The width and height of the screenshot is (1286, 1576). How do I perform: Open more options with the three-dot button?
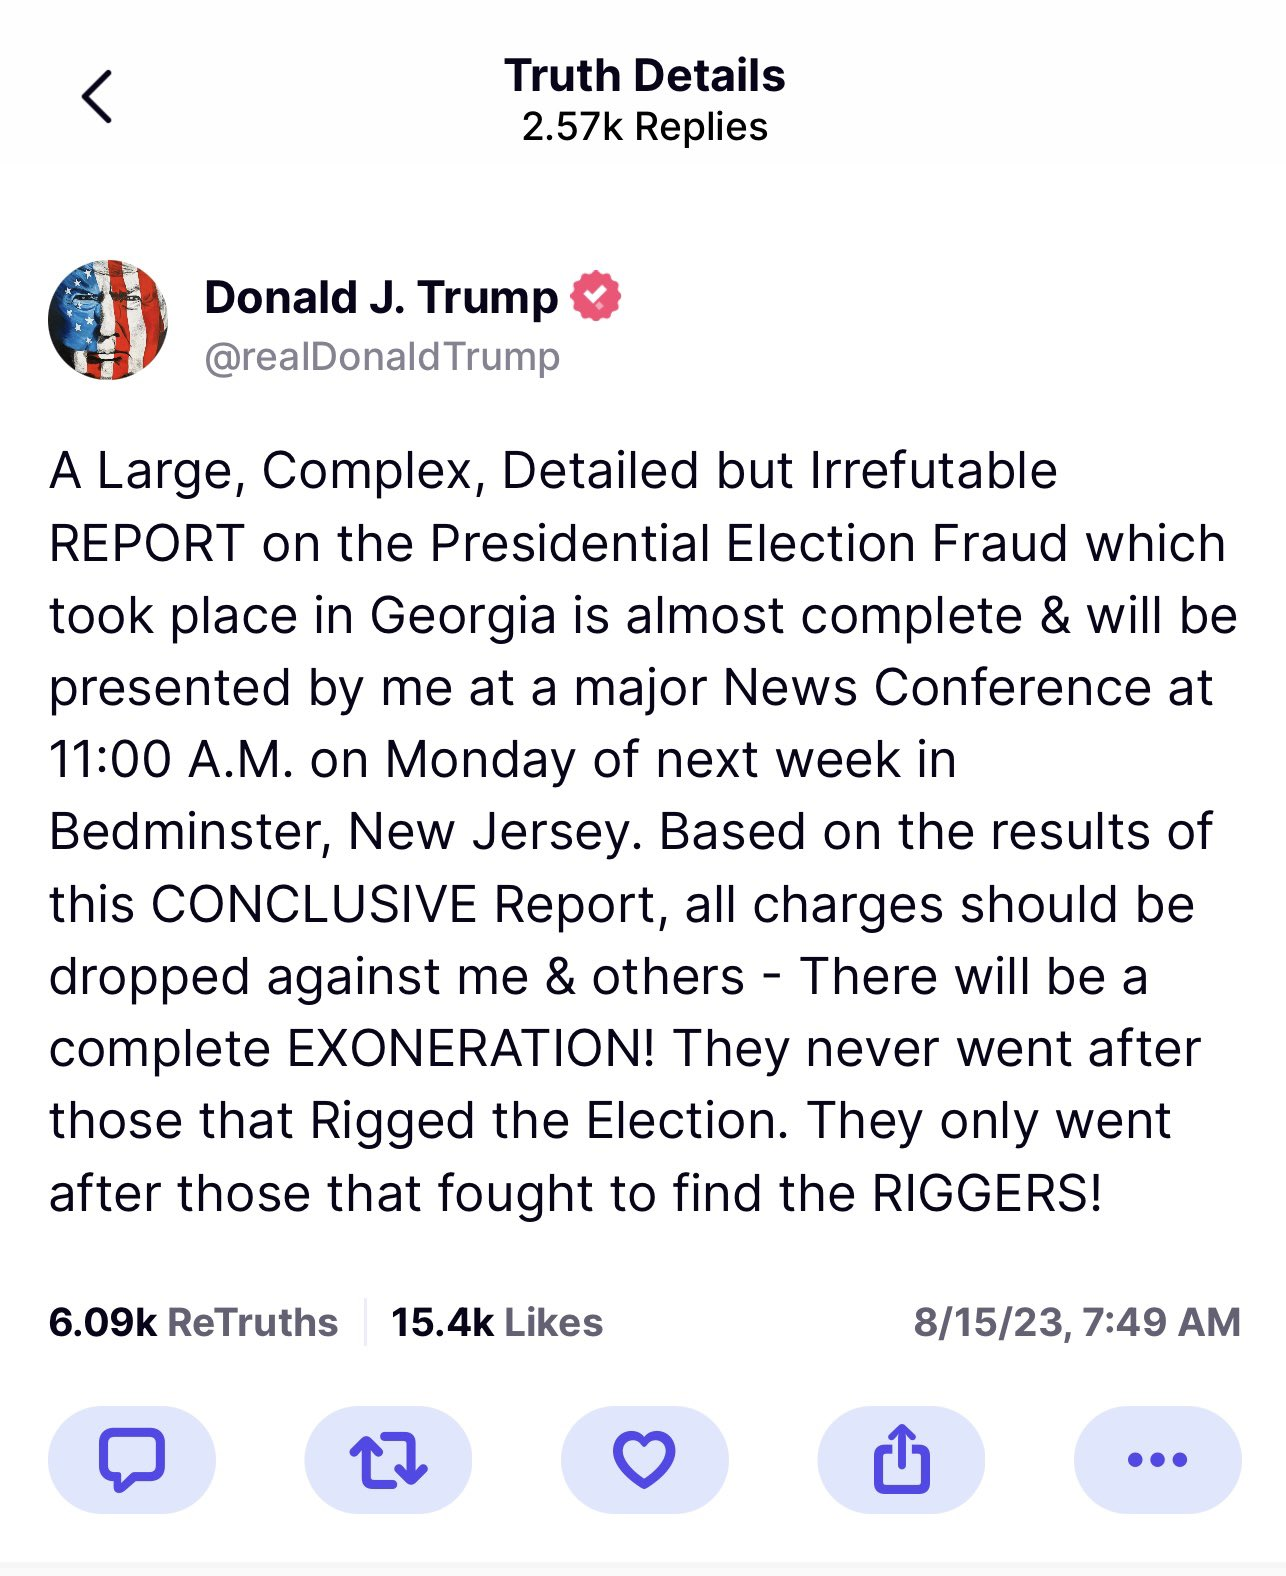(x=1157, y=1460)
